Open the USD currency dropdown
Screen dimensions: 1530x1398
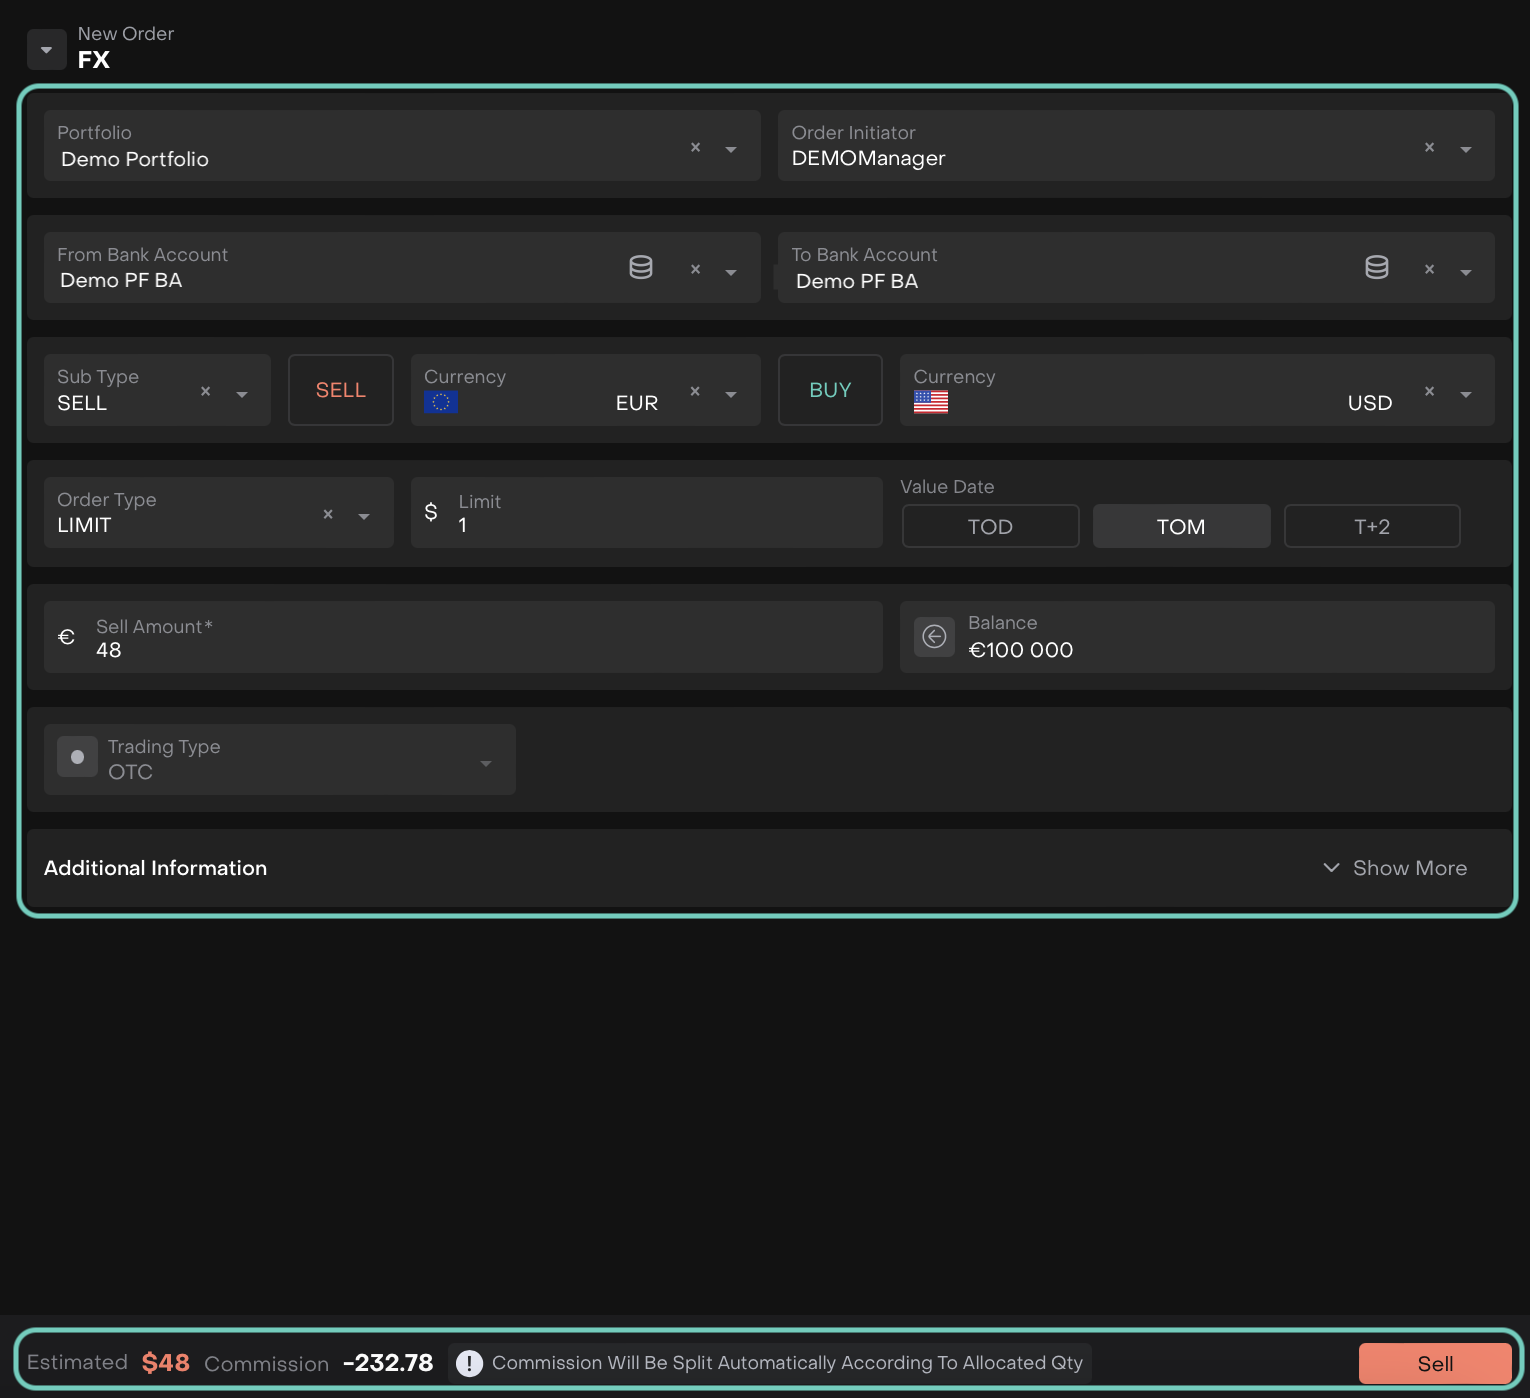(1465, 394)
